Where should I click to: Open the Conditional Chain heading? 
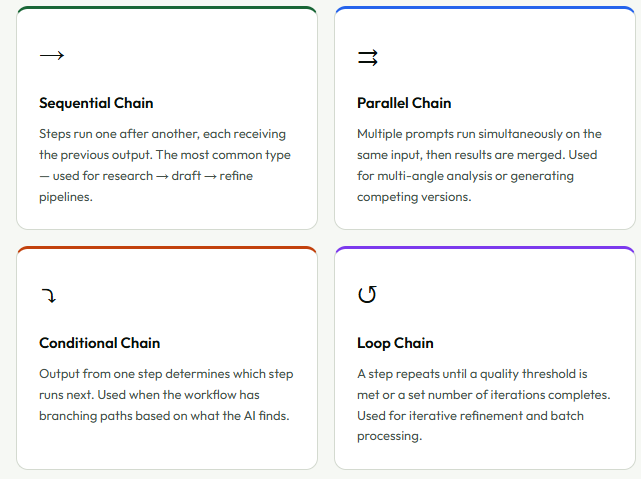point(99,343)
